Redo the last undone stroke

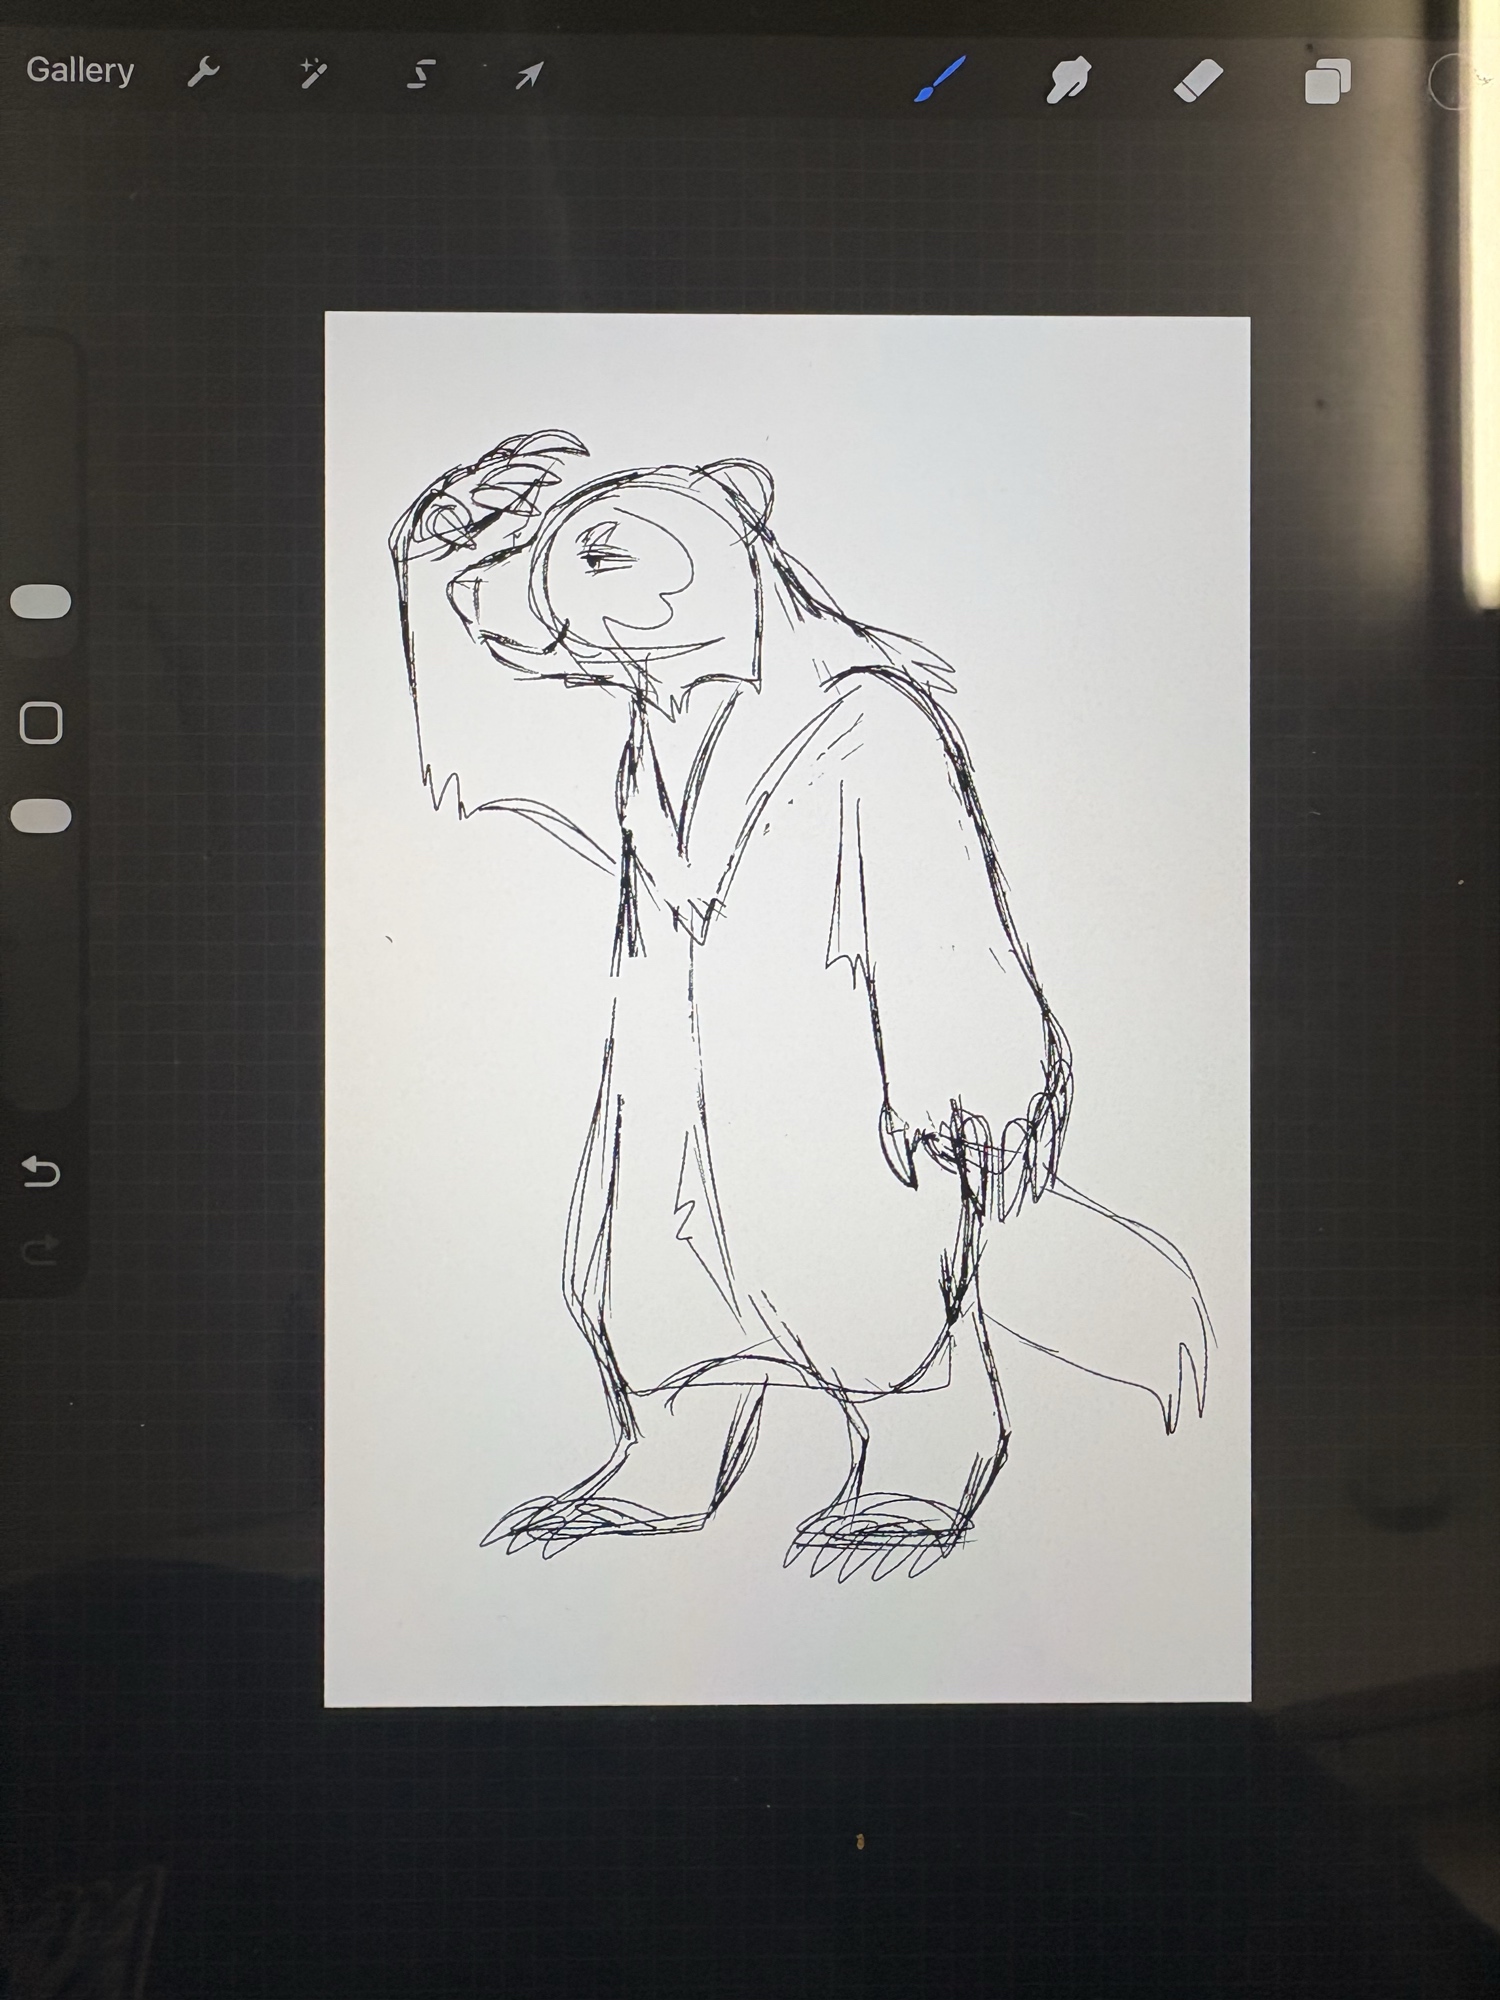41,1250
